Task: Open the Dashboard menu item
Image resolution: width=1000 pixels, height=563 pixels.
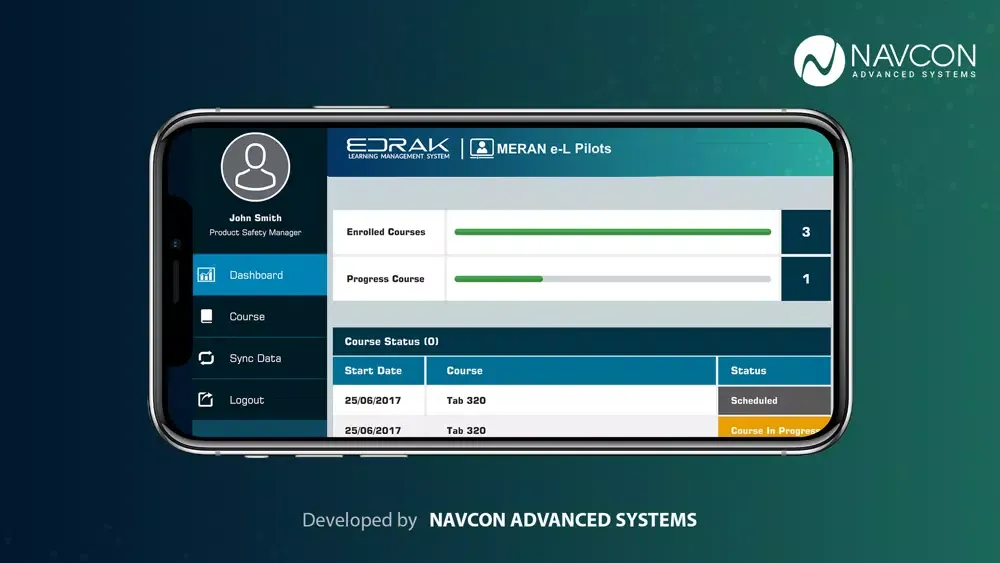Action: coord(260,275)
